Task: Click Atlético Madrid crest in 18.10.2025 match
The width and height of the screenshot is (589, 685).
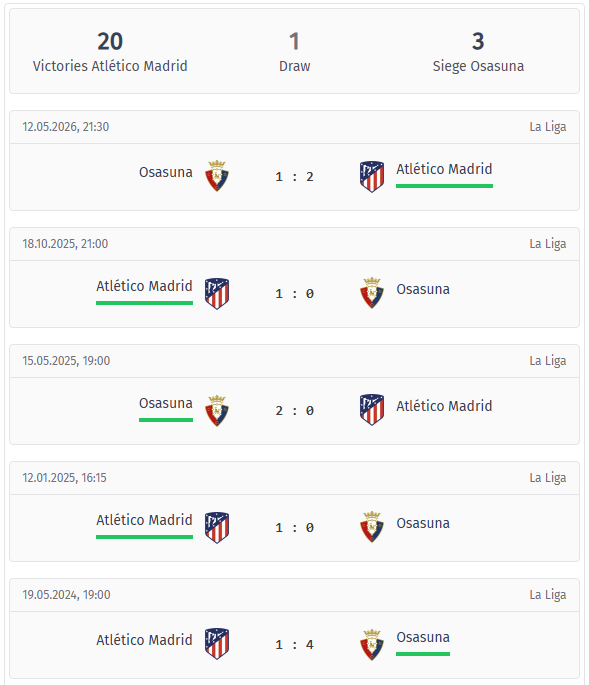Action: point(217,293)
